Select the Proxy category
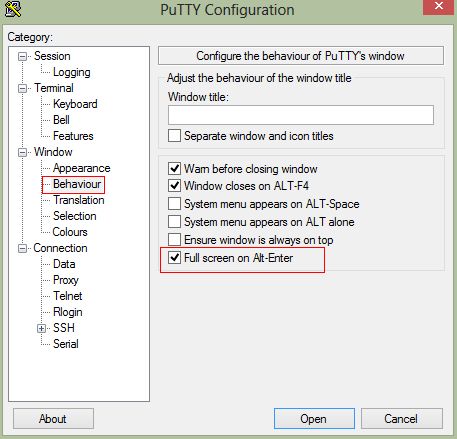 pos(66,280)
